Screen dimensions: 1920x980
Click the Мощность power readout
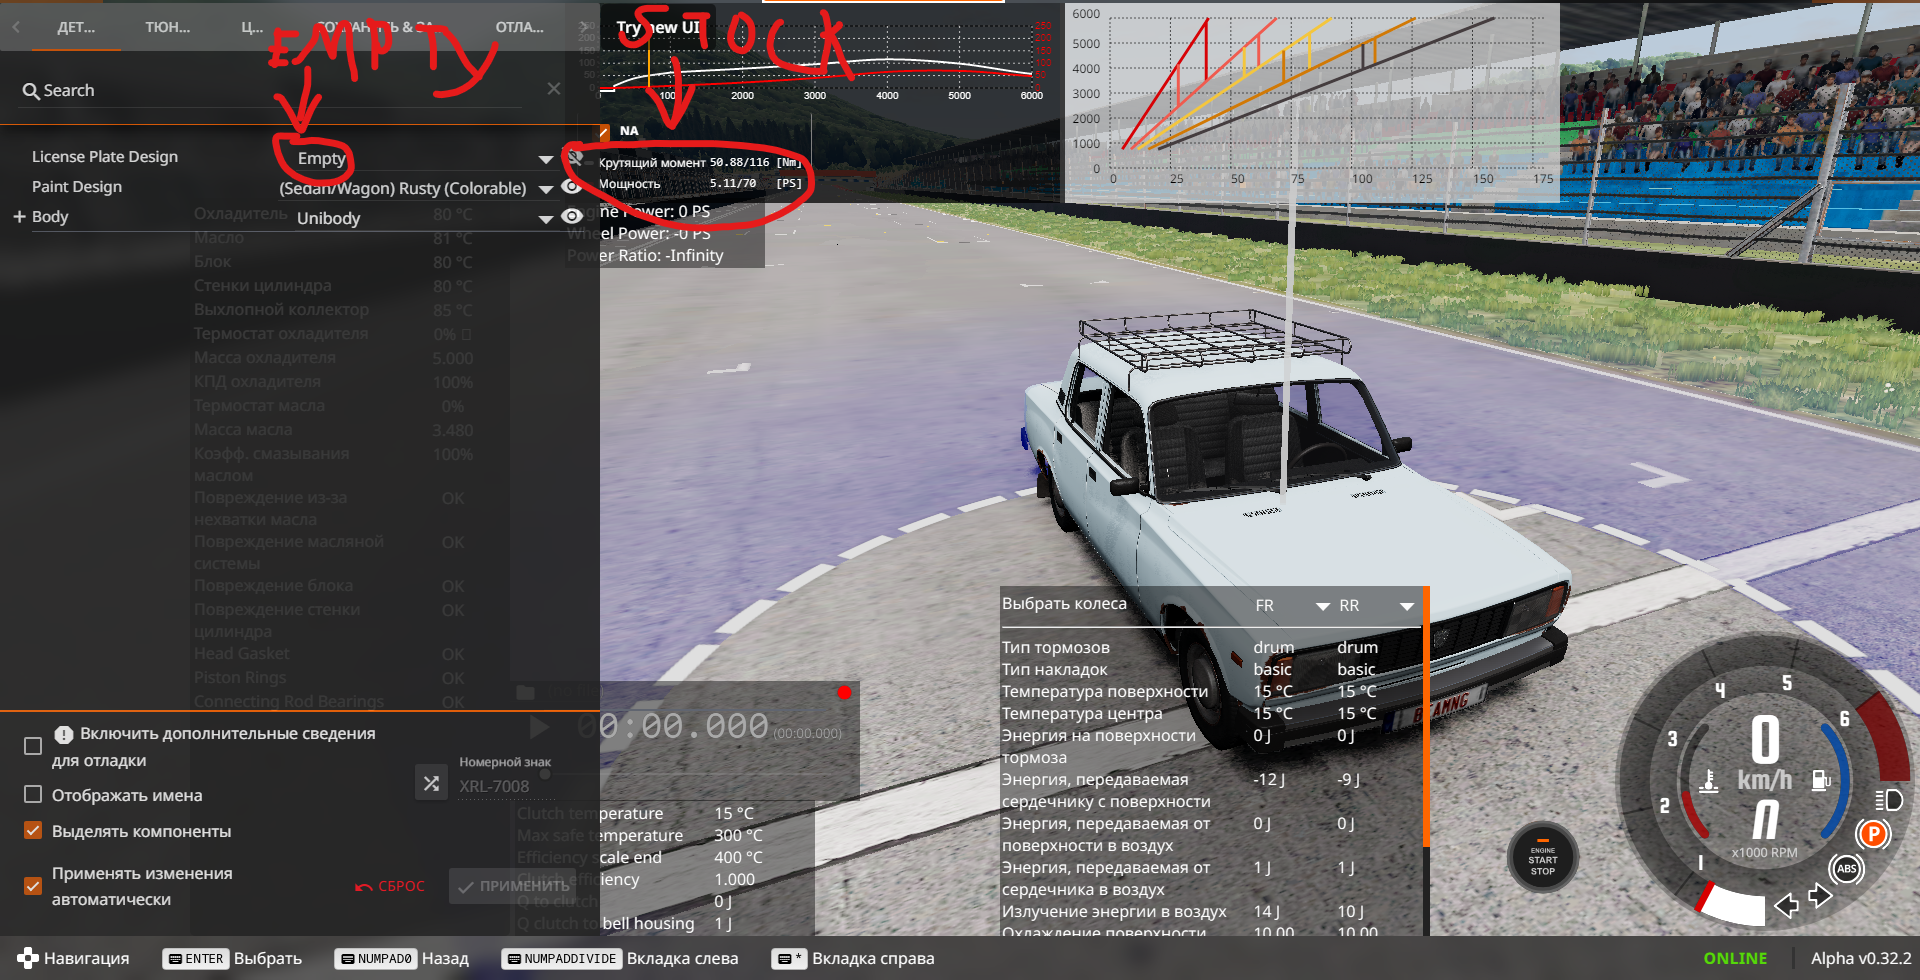click(700, 184)
